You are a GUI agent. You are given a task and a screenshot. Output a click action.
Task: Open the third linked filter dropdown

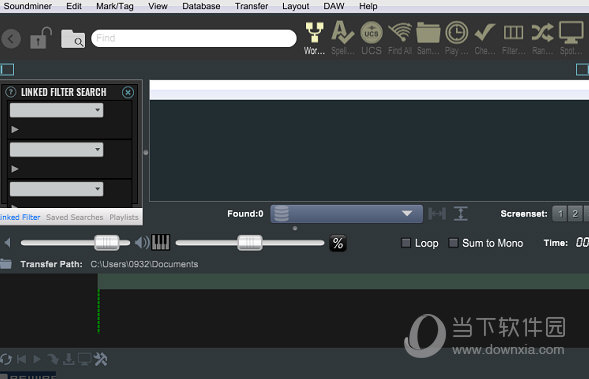click(x=56, y=189)
